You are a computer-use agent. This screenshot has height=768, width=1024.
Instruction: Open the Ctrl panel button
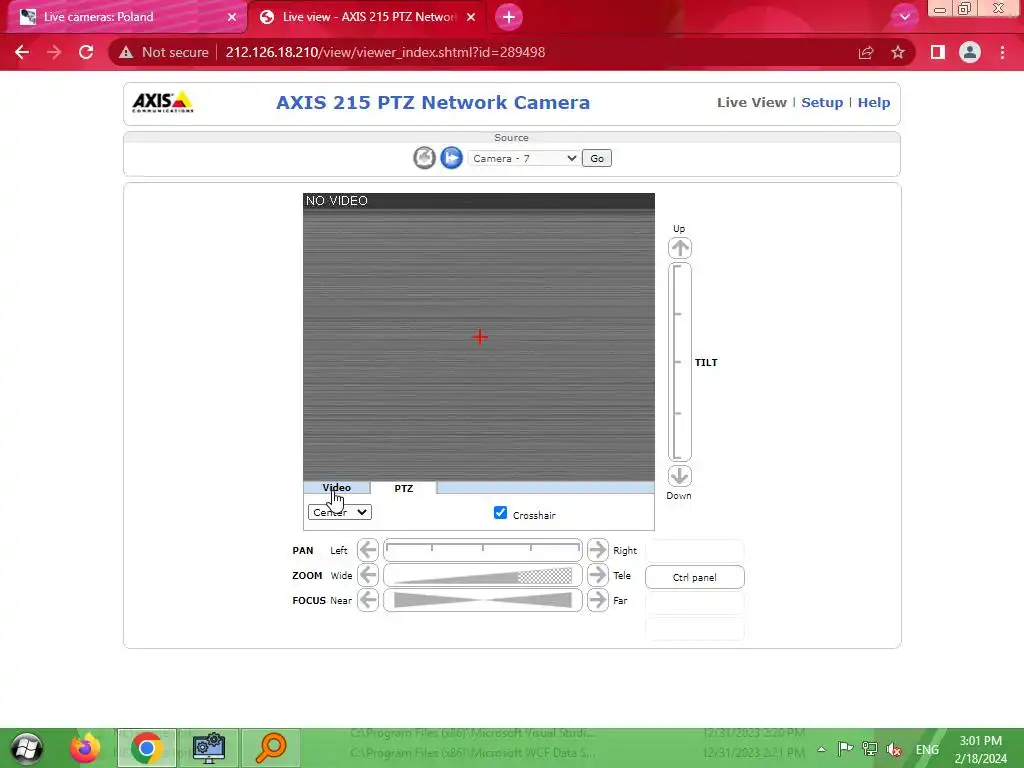coord(695,577)
